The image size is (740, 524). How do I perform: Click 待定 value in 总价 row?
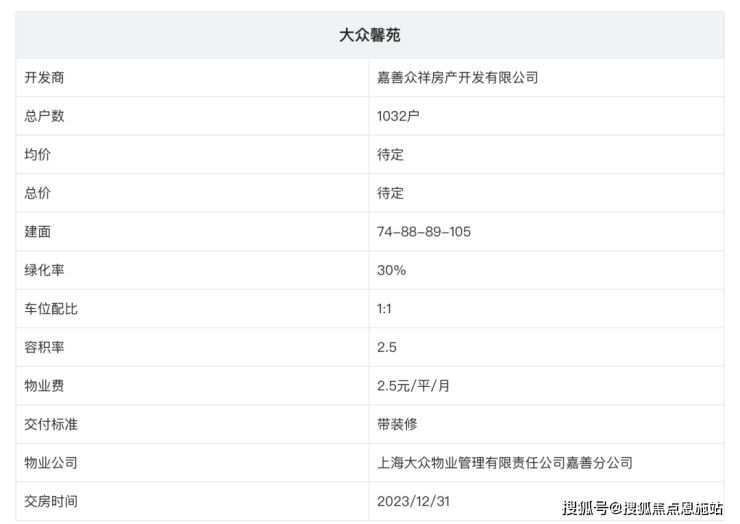(390, 193)
